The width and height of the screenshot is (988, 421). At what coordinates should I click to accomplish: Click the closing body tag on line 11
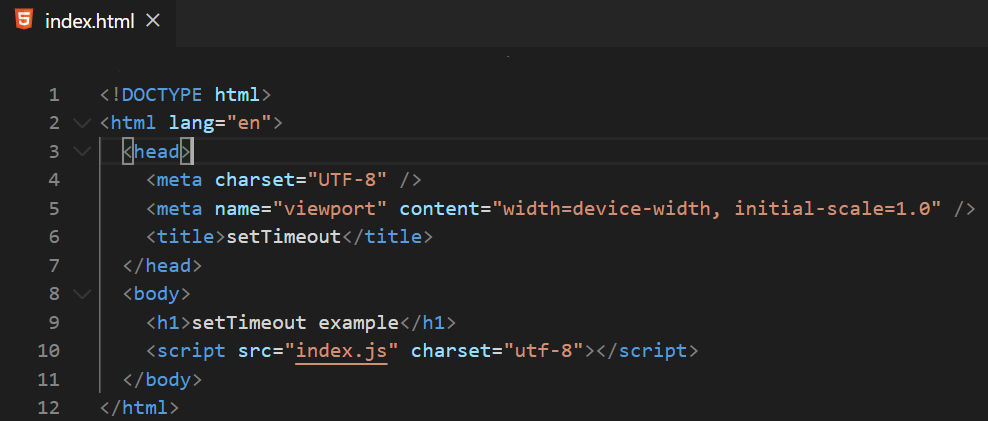click(162, 380)
